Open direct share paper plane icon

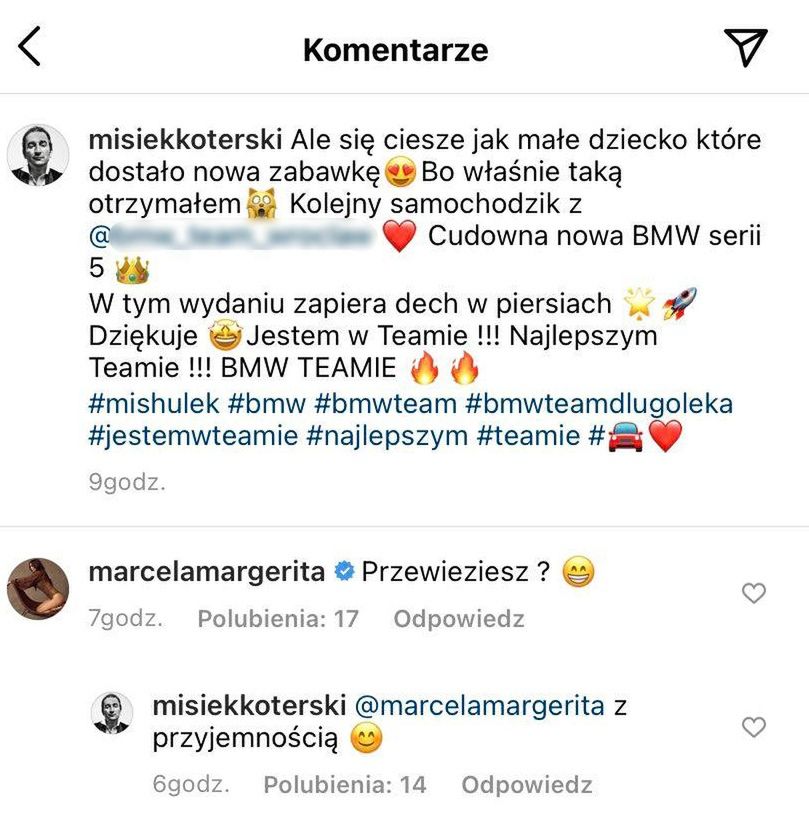745,47
